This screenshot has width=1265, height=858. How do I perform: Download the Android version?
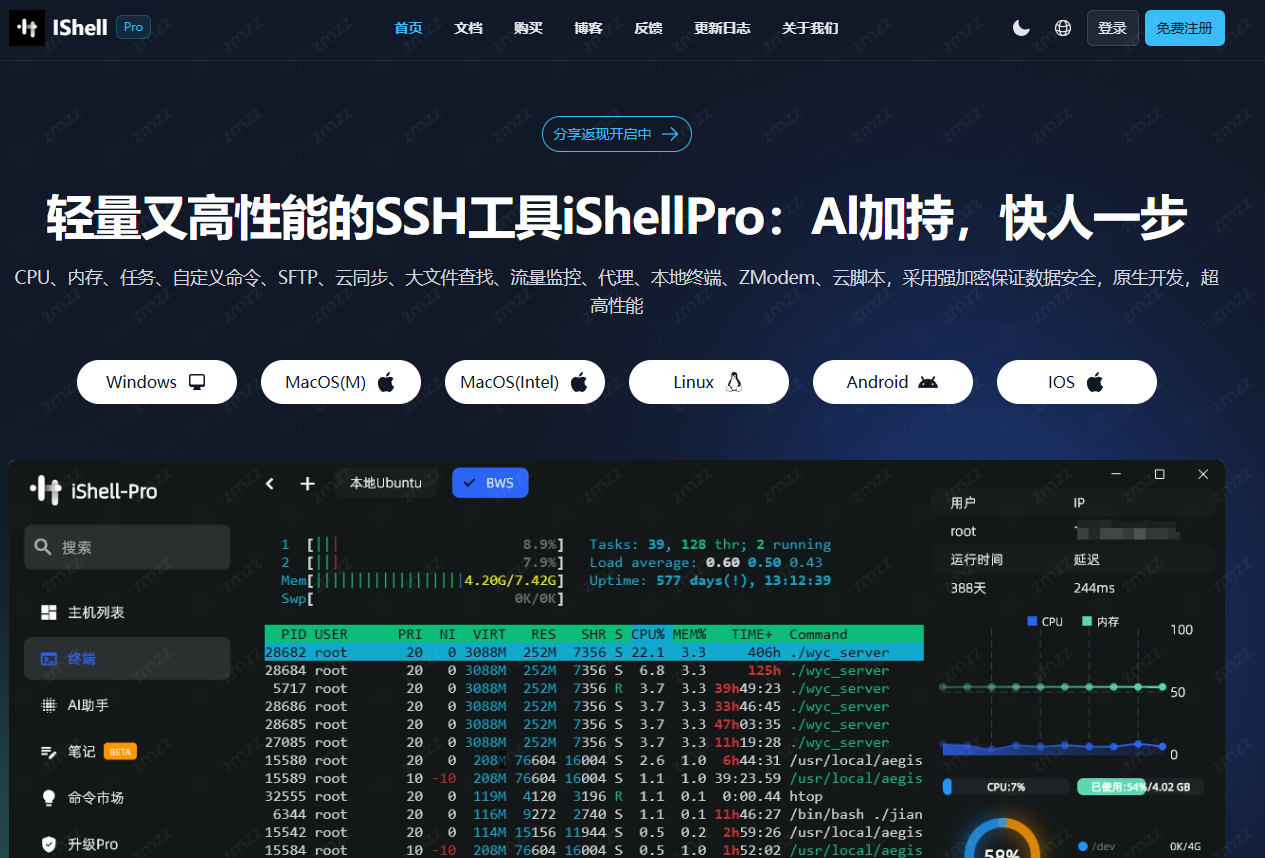(x=893, y=382)
